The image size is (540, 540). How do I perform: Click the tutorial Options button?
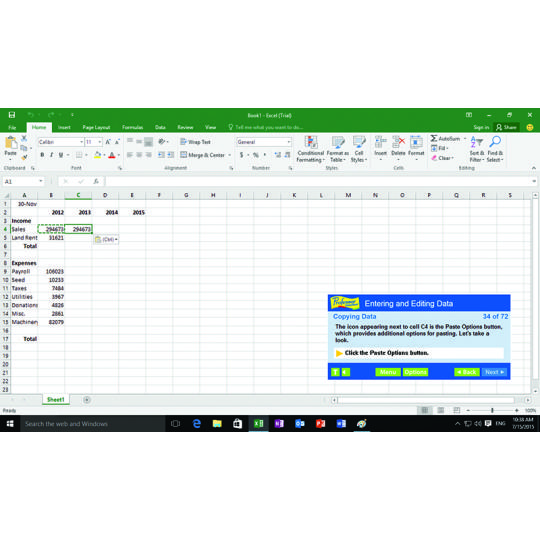pyautogui.click(x=415, y=372)
